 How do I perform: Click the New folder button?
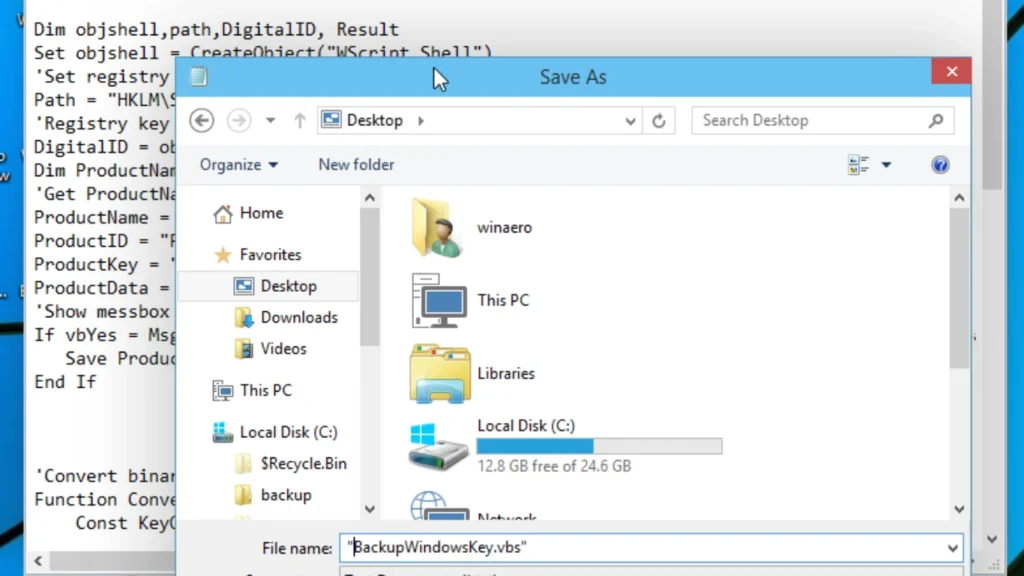pyautogui.click(x=356, y=164)
